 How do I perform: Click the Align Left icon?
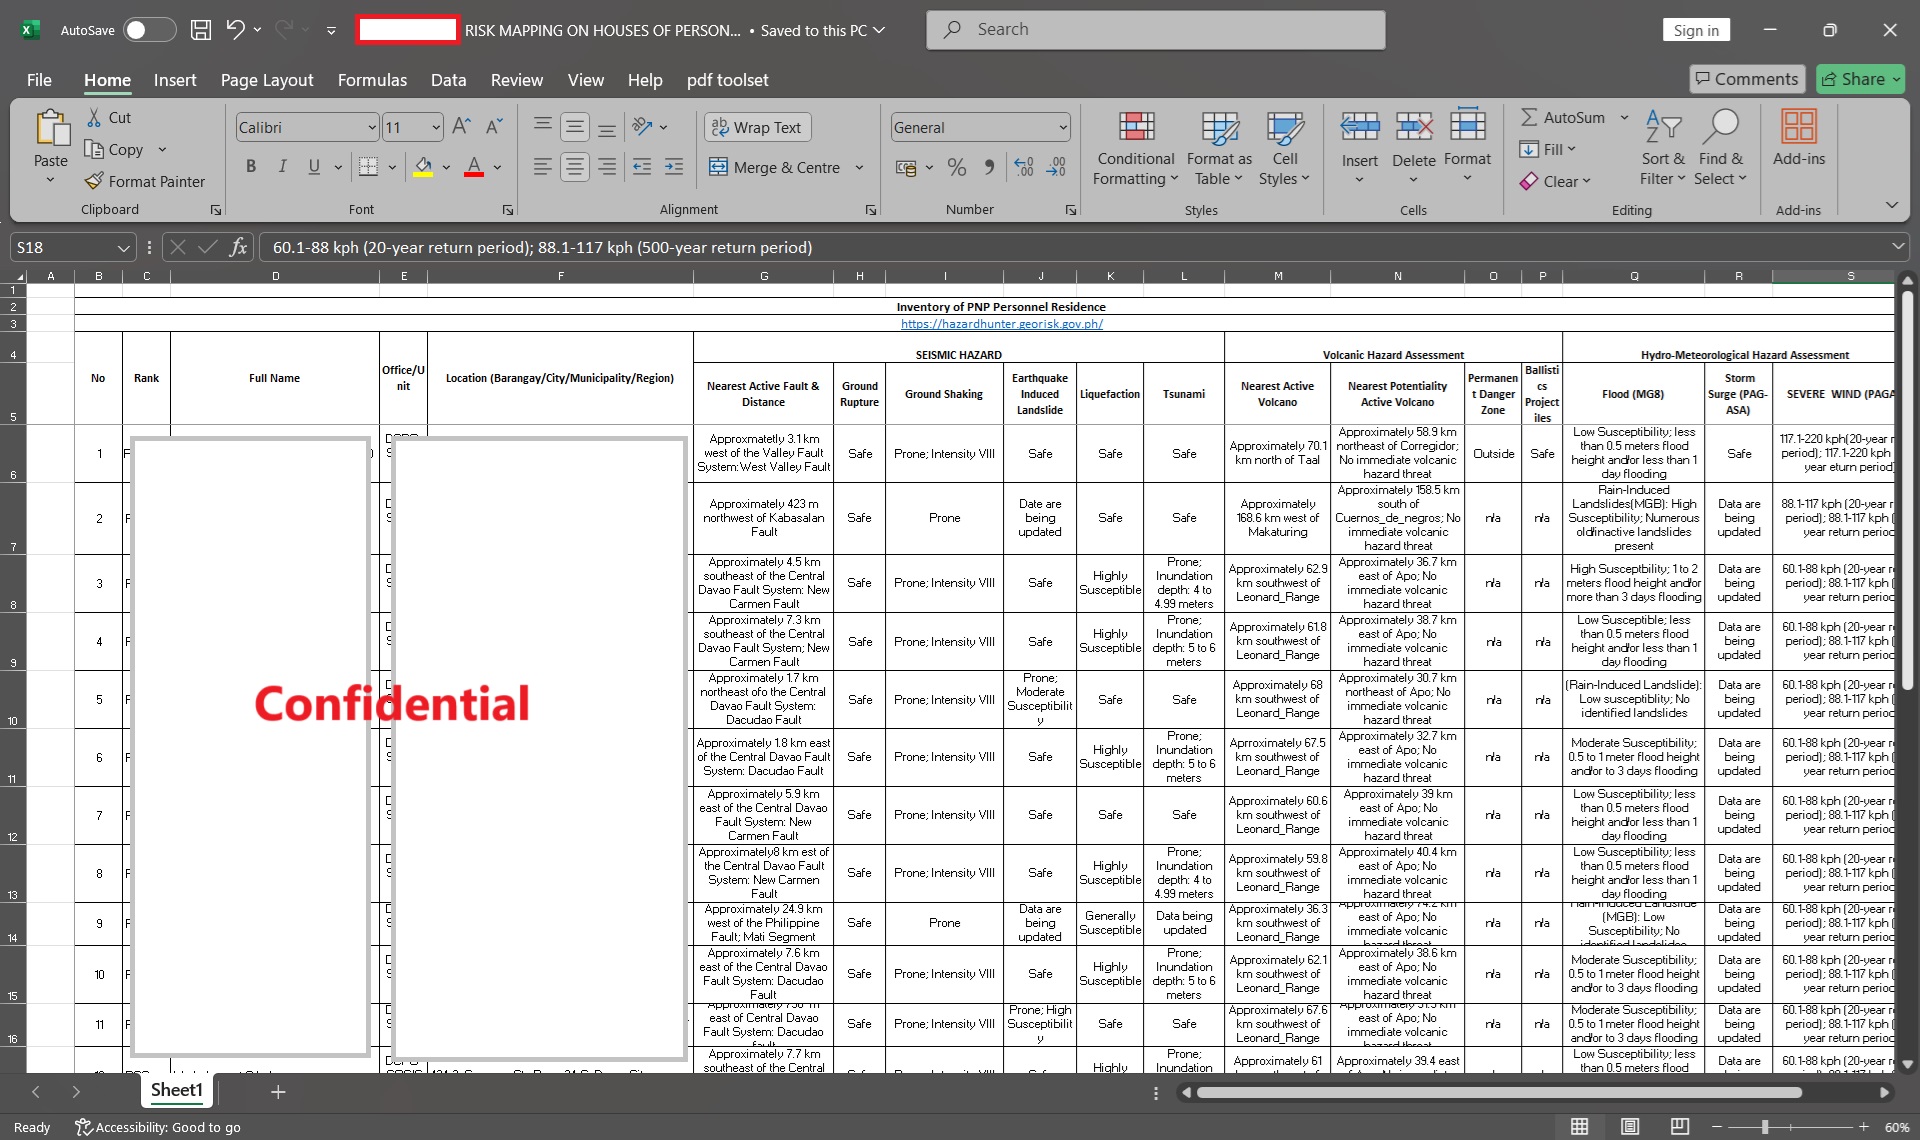543,167
